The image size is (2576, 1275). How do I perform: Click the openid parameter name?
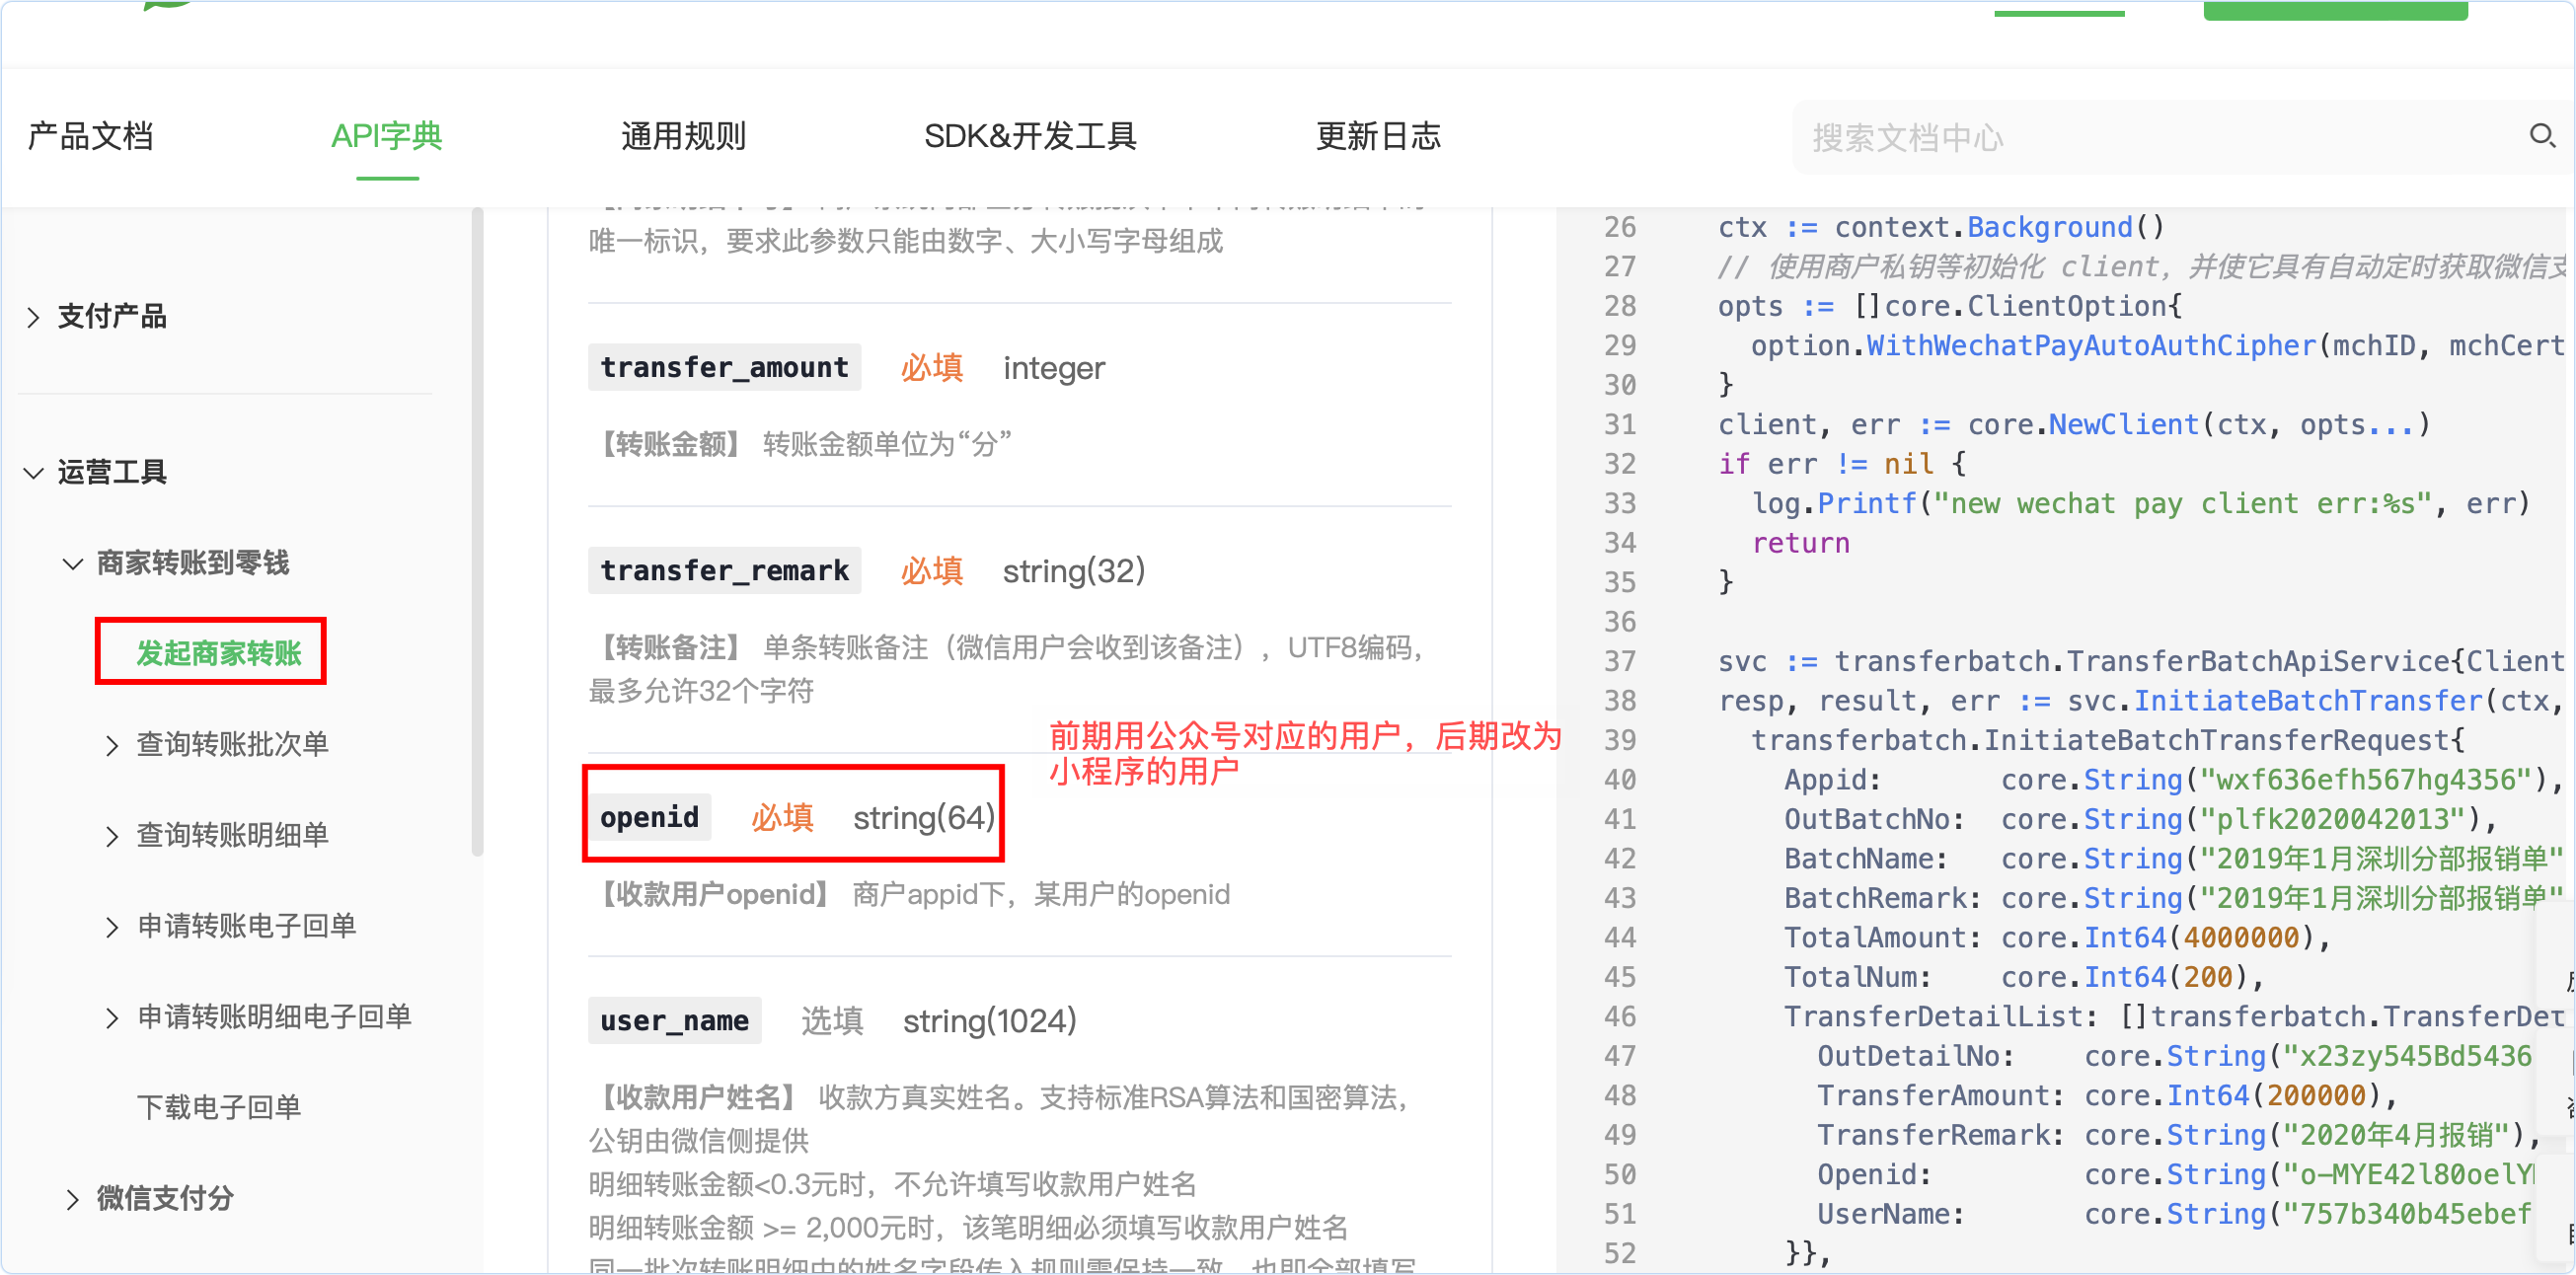649,818
